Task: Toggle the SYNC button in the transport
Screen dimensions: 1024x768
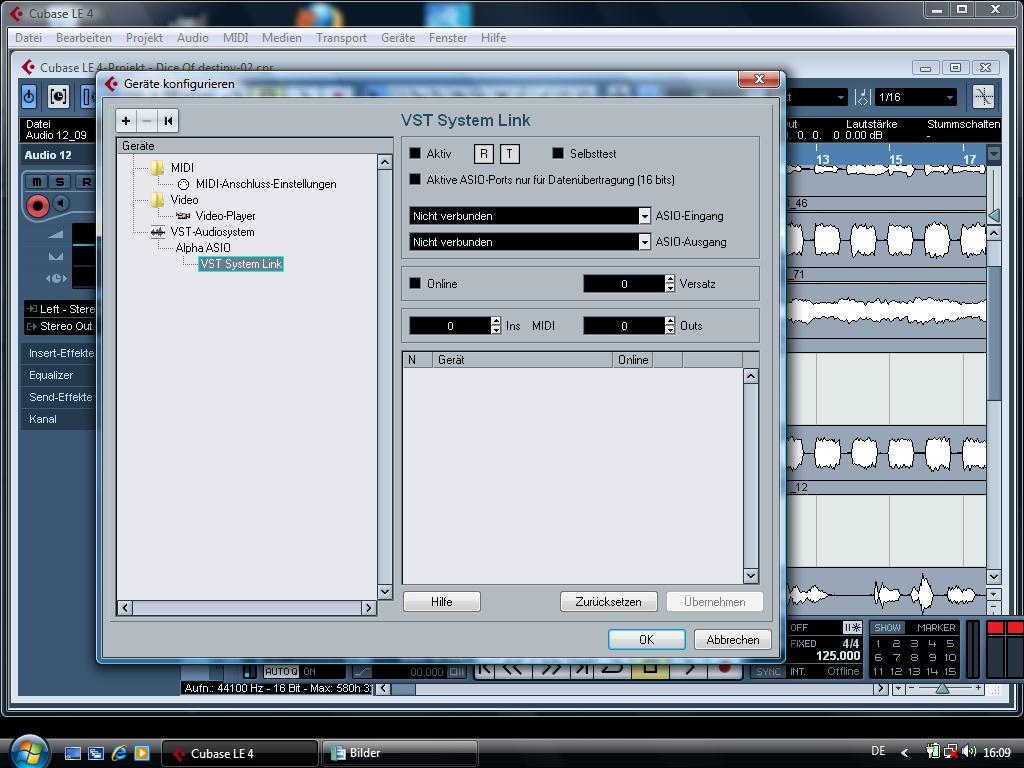Action: point(769,671)
